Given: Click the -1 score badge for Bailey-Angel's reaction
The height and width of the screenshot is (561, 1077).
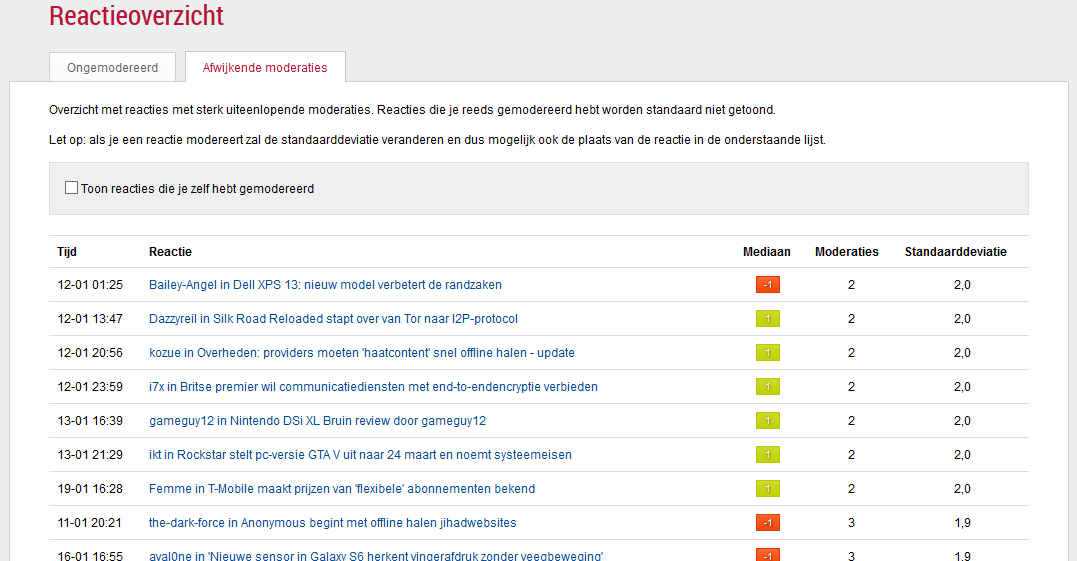Looking at the screenshot, I should tap(767, 285).
